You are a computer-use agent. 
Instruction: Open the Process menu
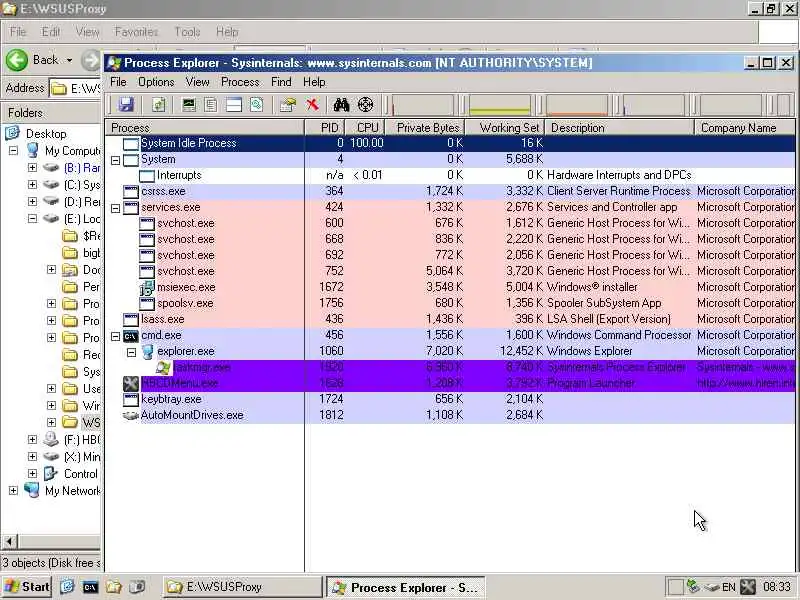click(x=240, y=82)
